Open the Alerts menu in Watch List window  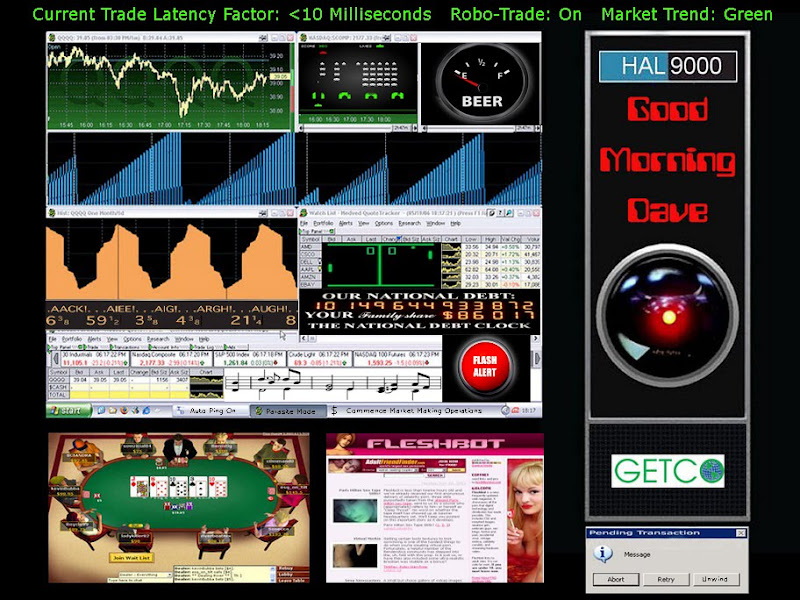click(x=345, y=223)
